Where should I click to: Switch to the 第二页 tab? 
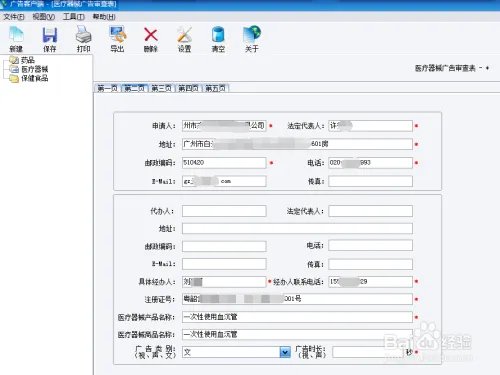pos(135,88)
